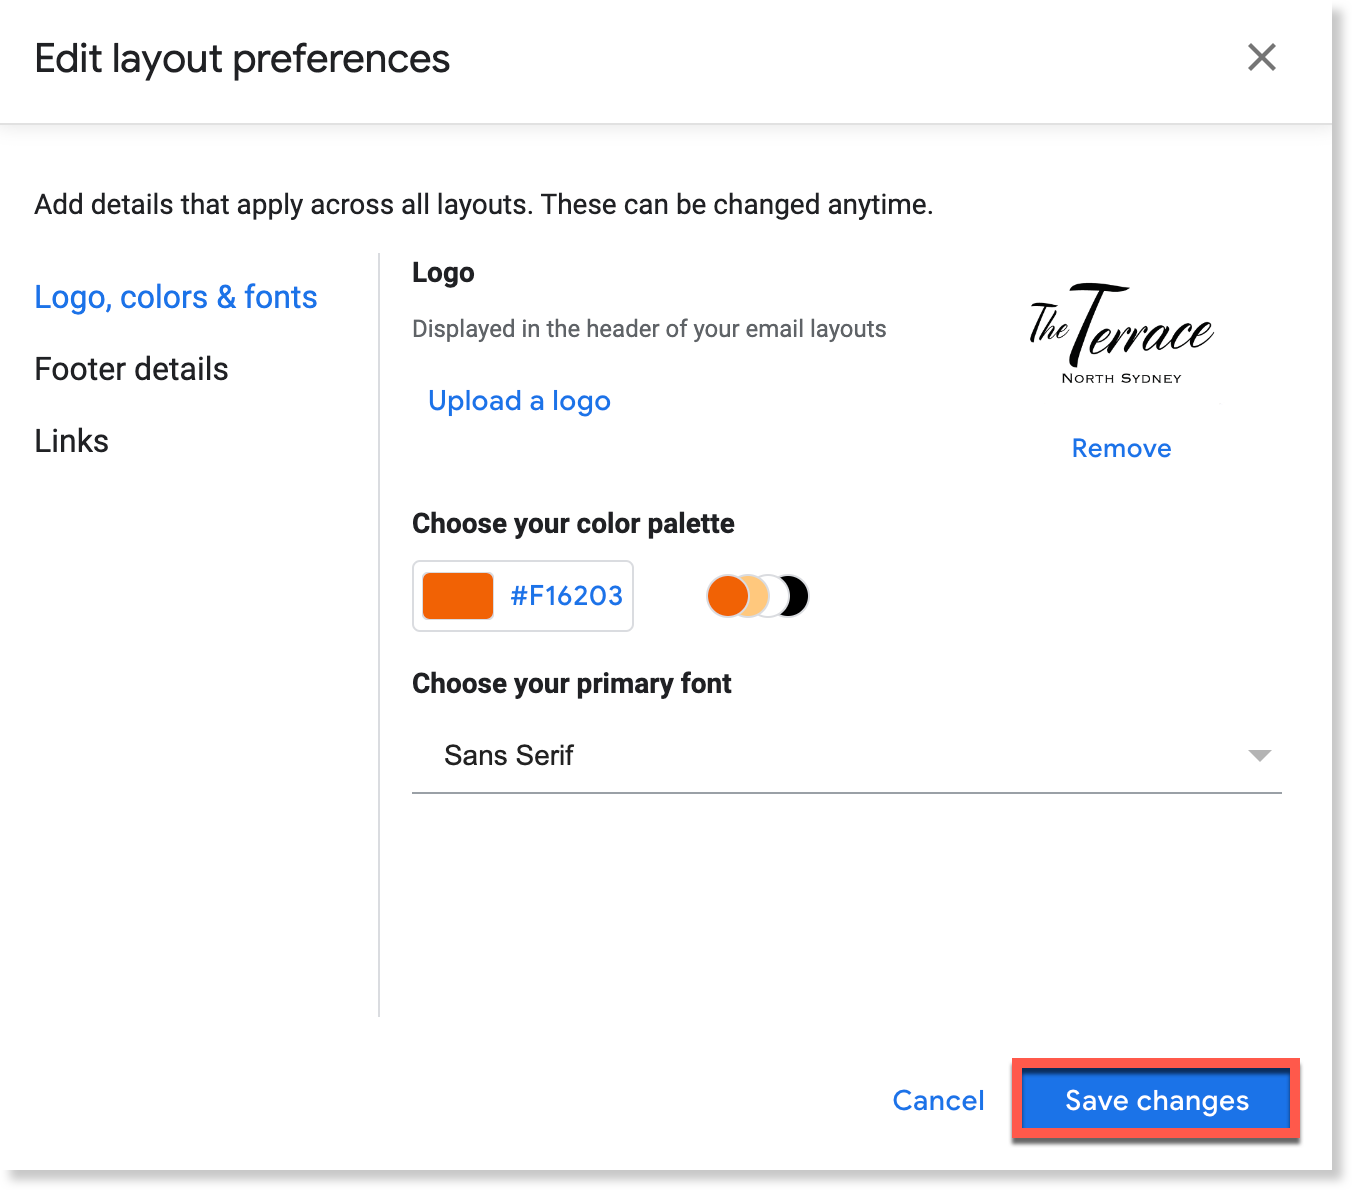Open the #F16203 color swatch picker
This screenshot has height=1190, width=1352.
click(522, 596)
